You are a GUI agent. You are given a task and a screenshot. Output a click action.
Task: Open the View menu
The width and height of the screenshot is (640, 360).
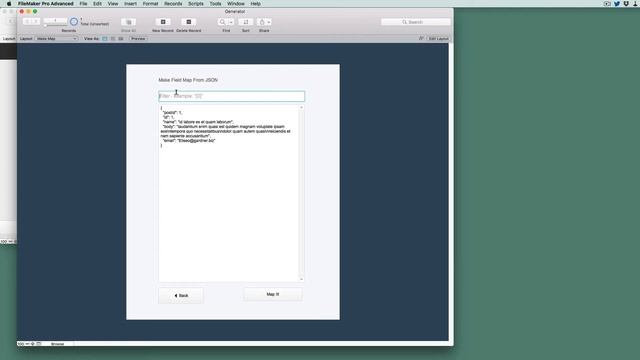tap(113, 4)
